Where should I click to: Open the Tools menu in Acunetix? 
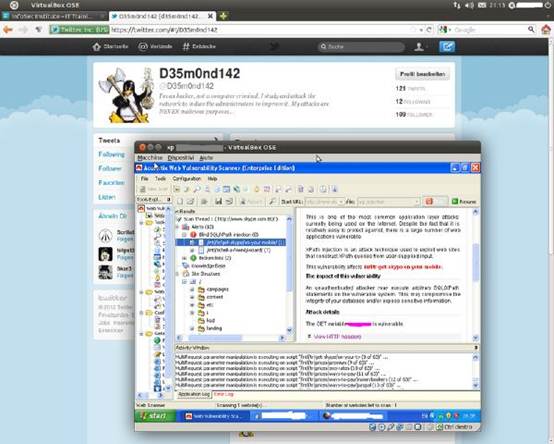pos(160,179)
